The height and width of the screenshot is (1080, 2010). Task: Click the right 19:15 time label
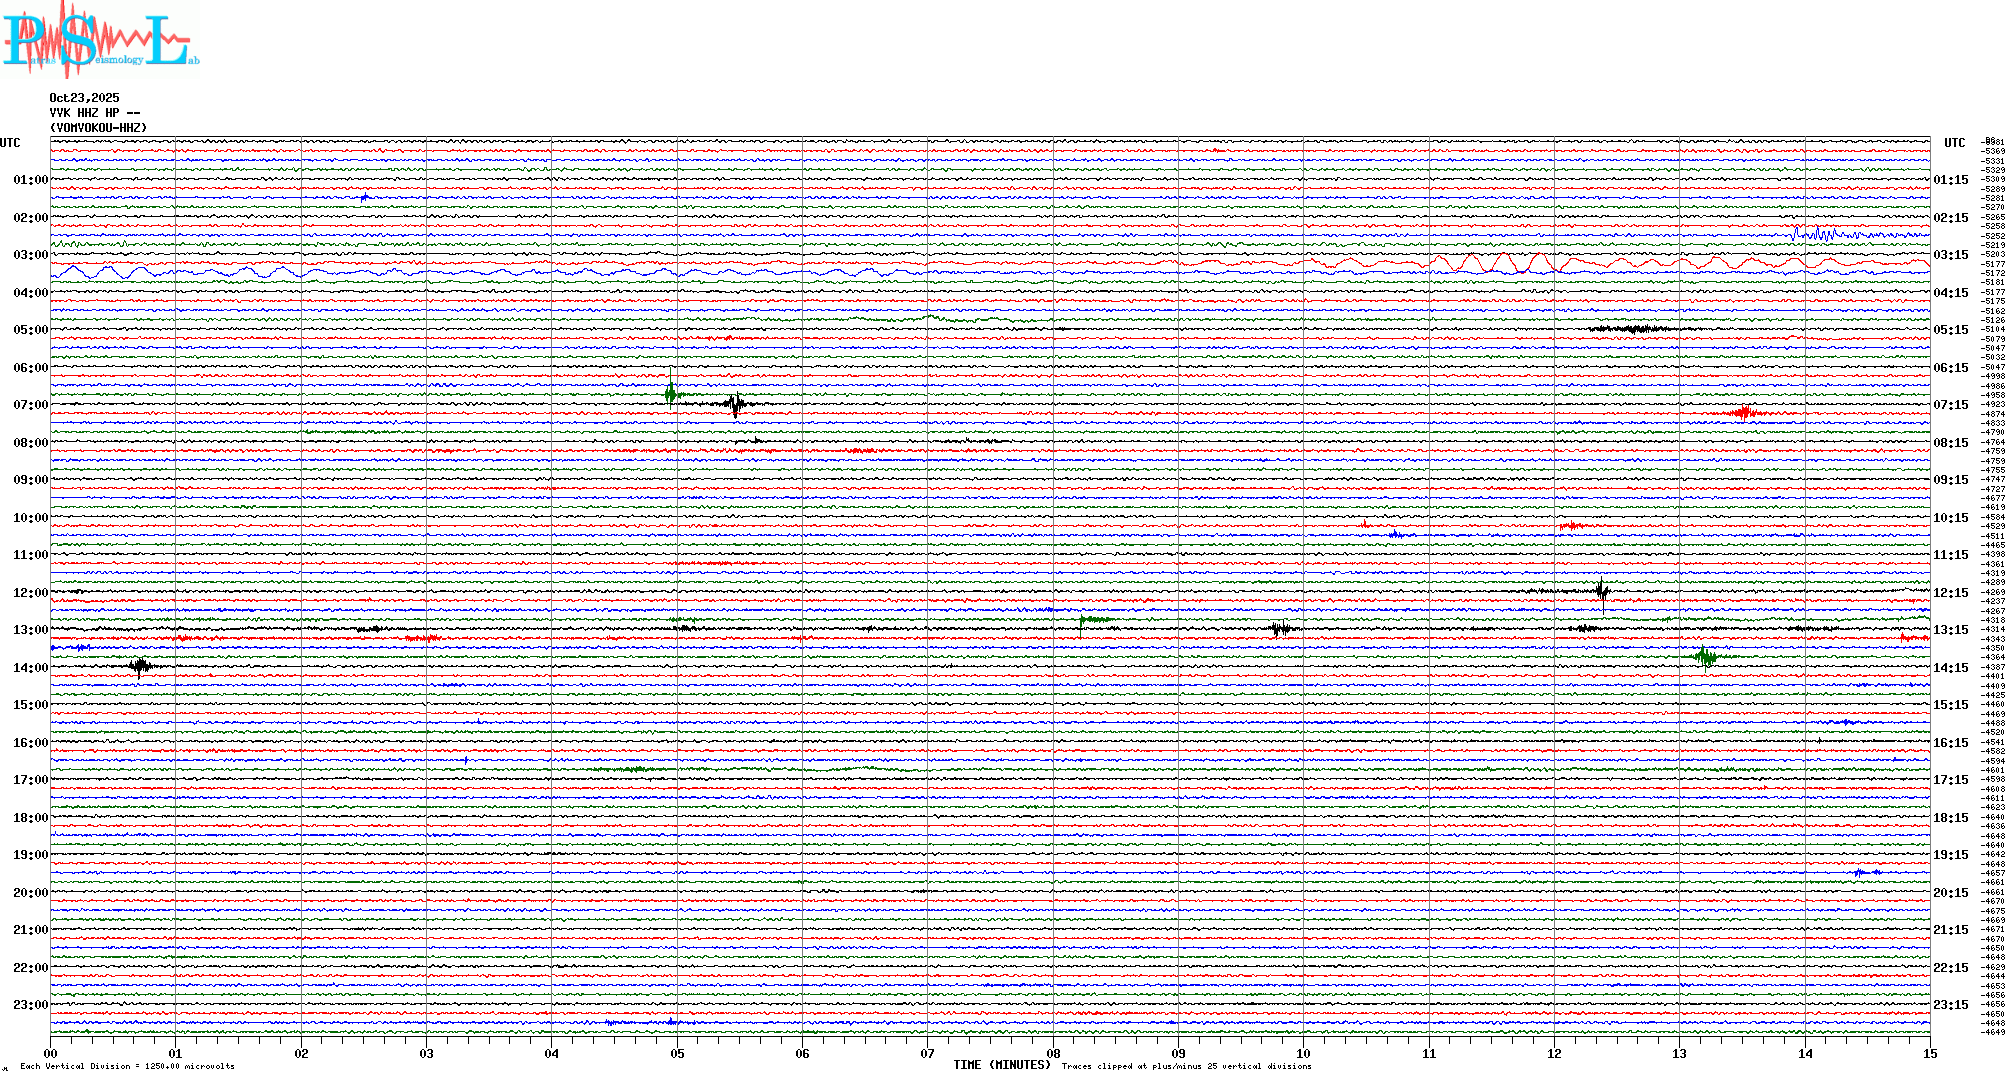pyautogui.click(x=1950, y=855)
